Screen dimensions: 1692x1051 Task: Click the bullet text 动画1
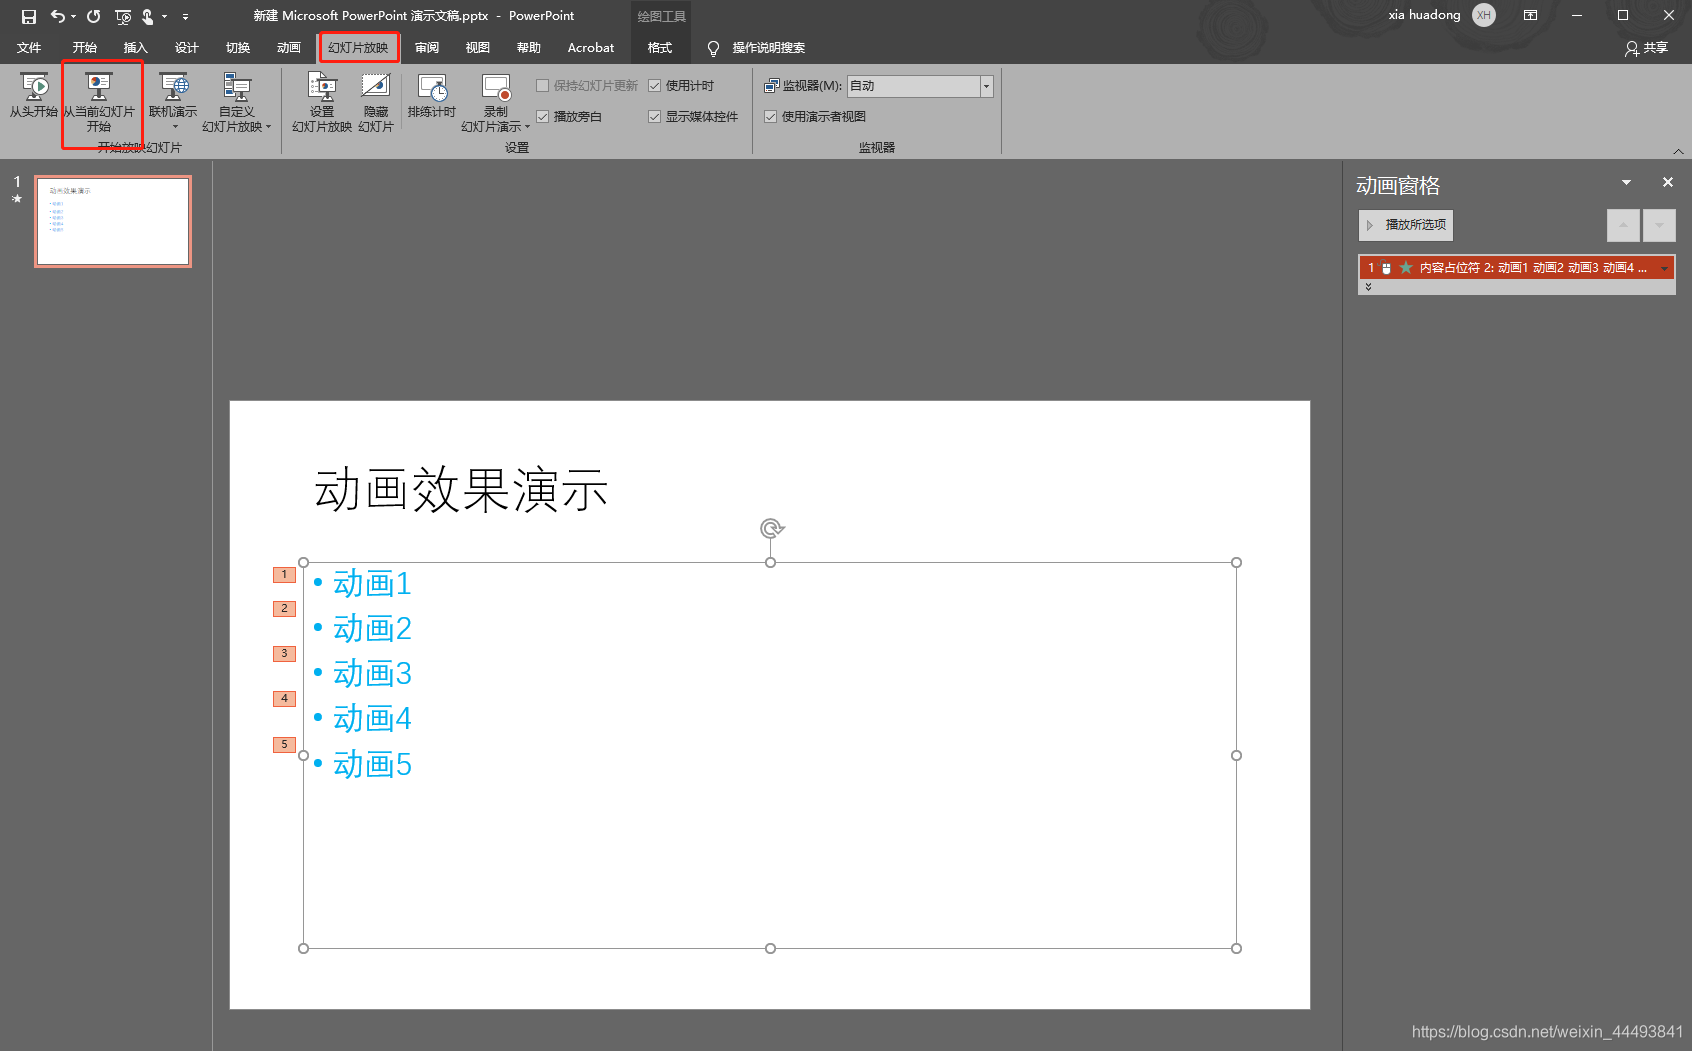click(x=372, y=584)
